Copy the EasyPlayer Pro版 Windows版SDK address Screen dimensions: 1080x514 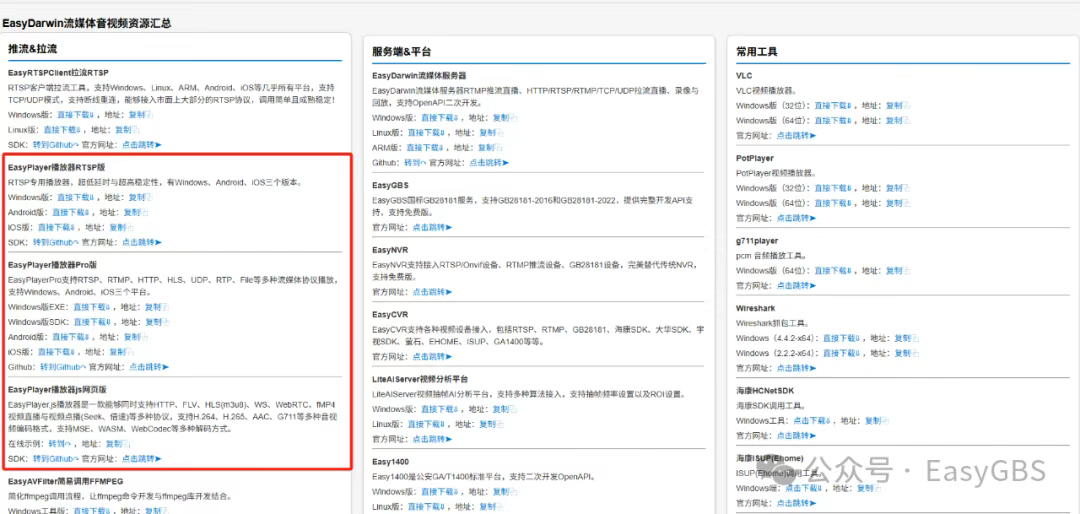157,322
